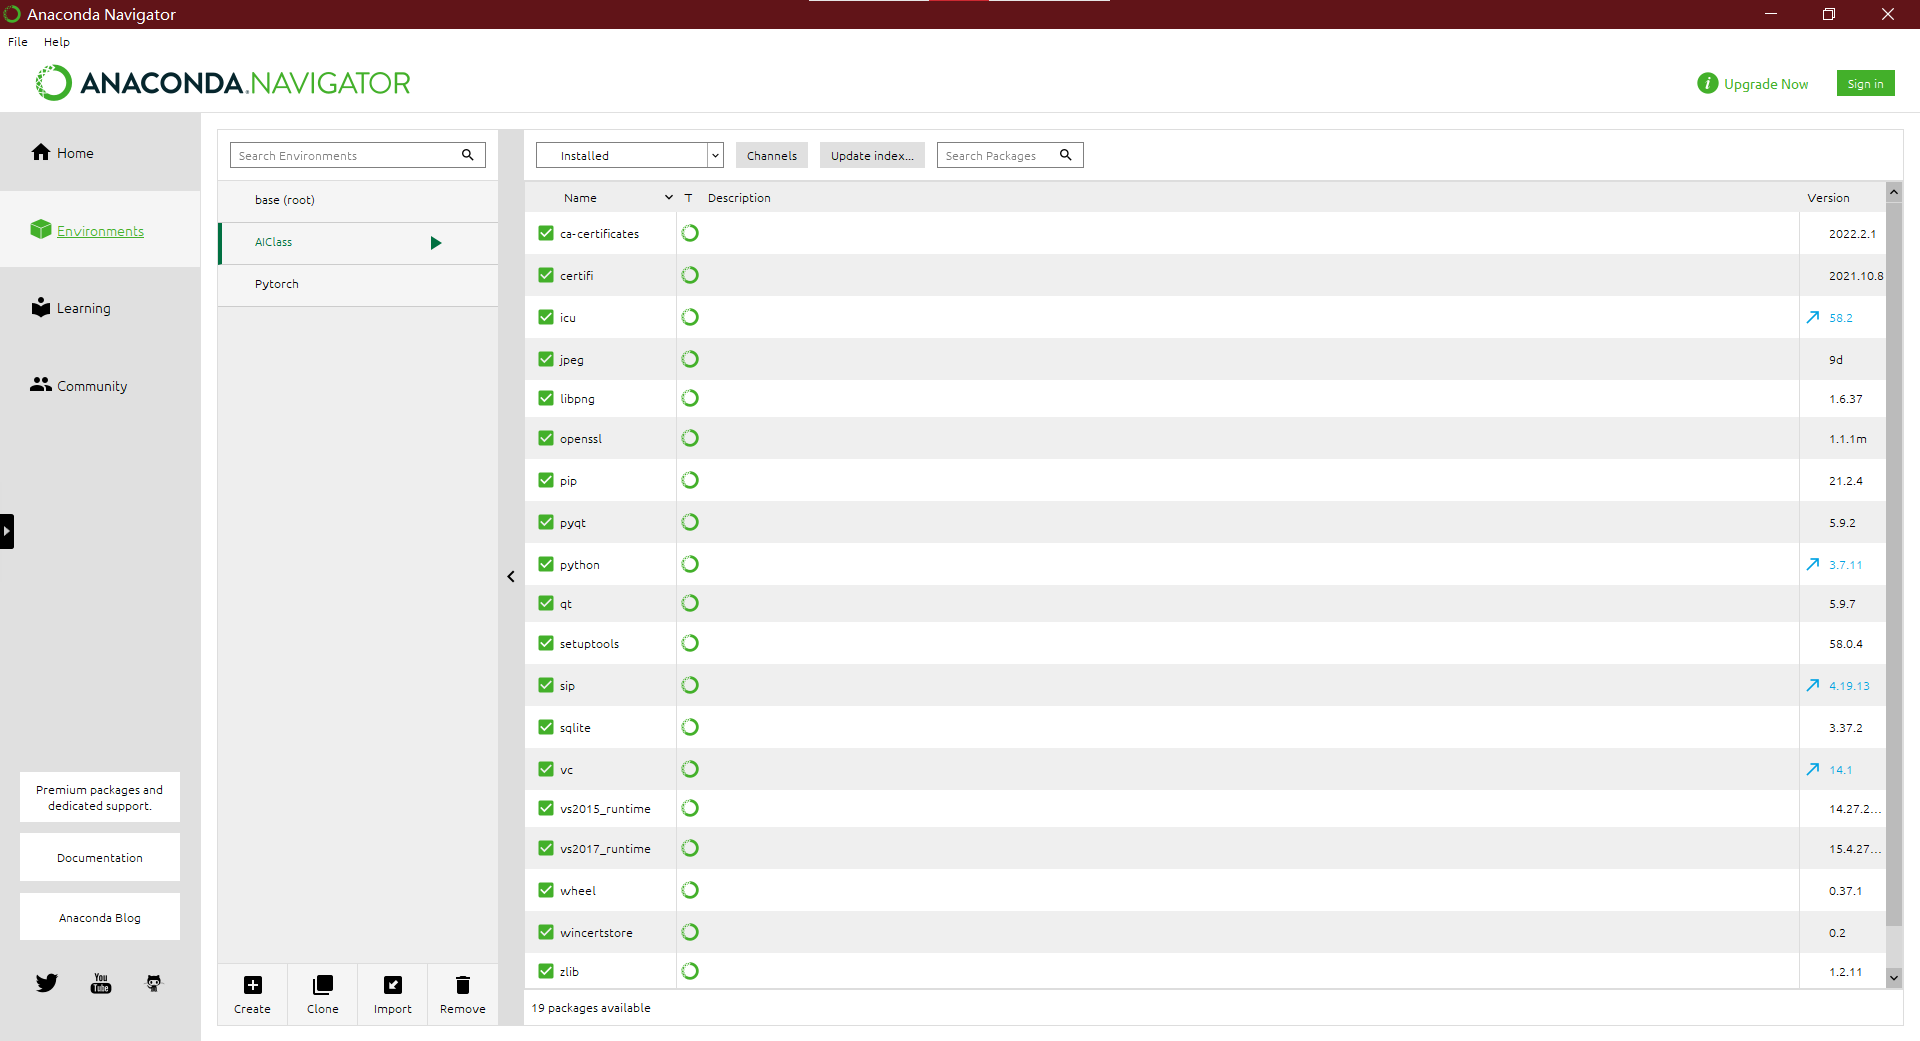Open the Anaconda Blog button
This screenshot has height=1041, width=1920.
pyautogui.click(x=100, y=917)
